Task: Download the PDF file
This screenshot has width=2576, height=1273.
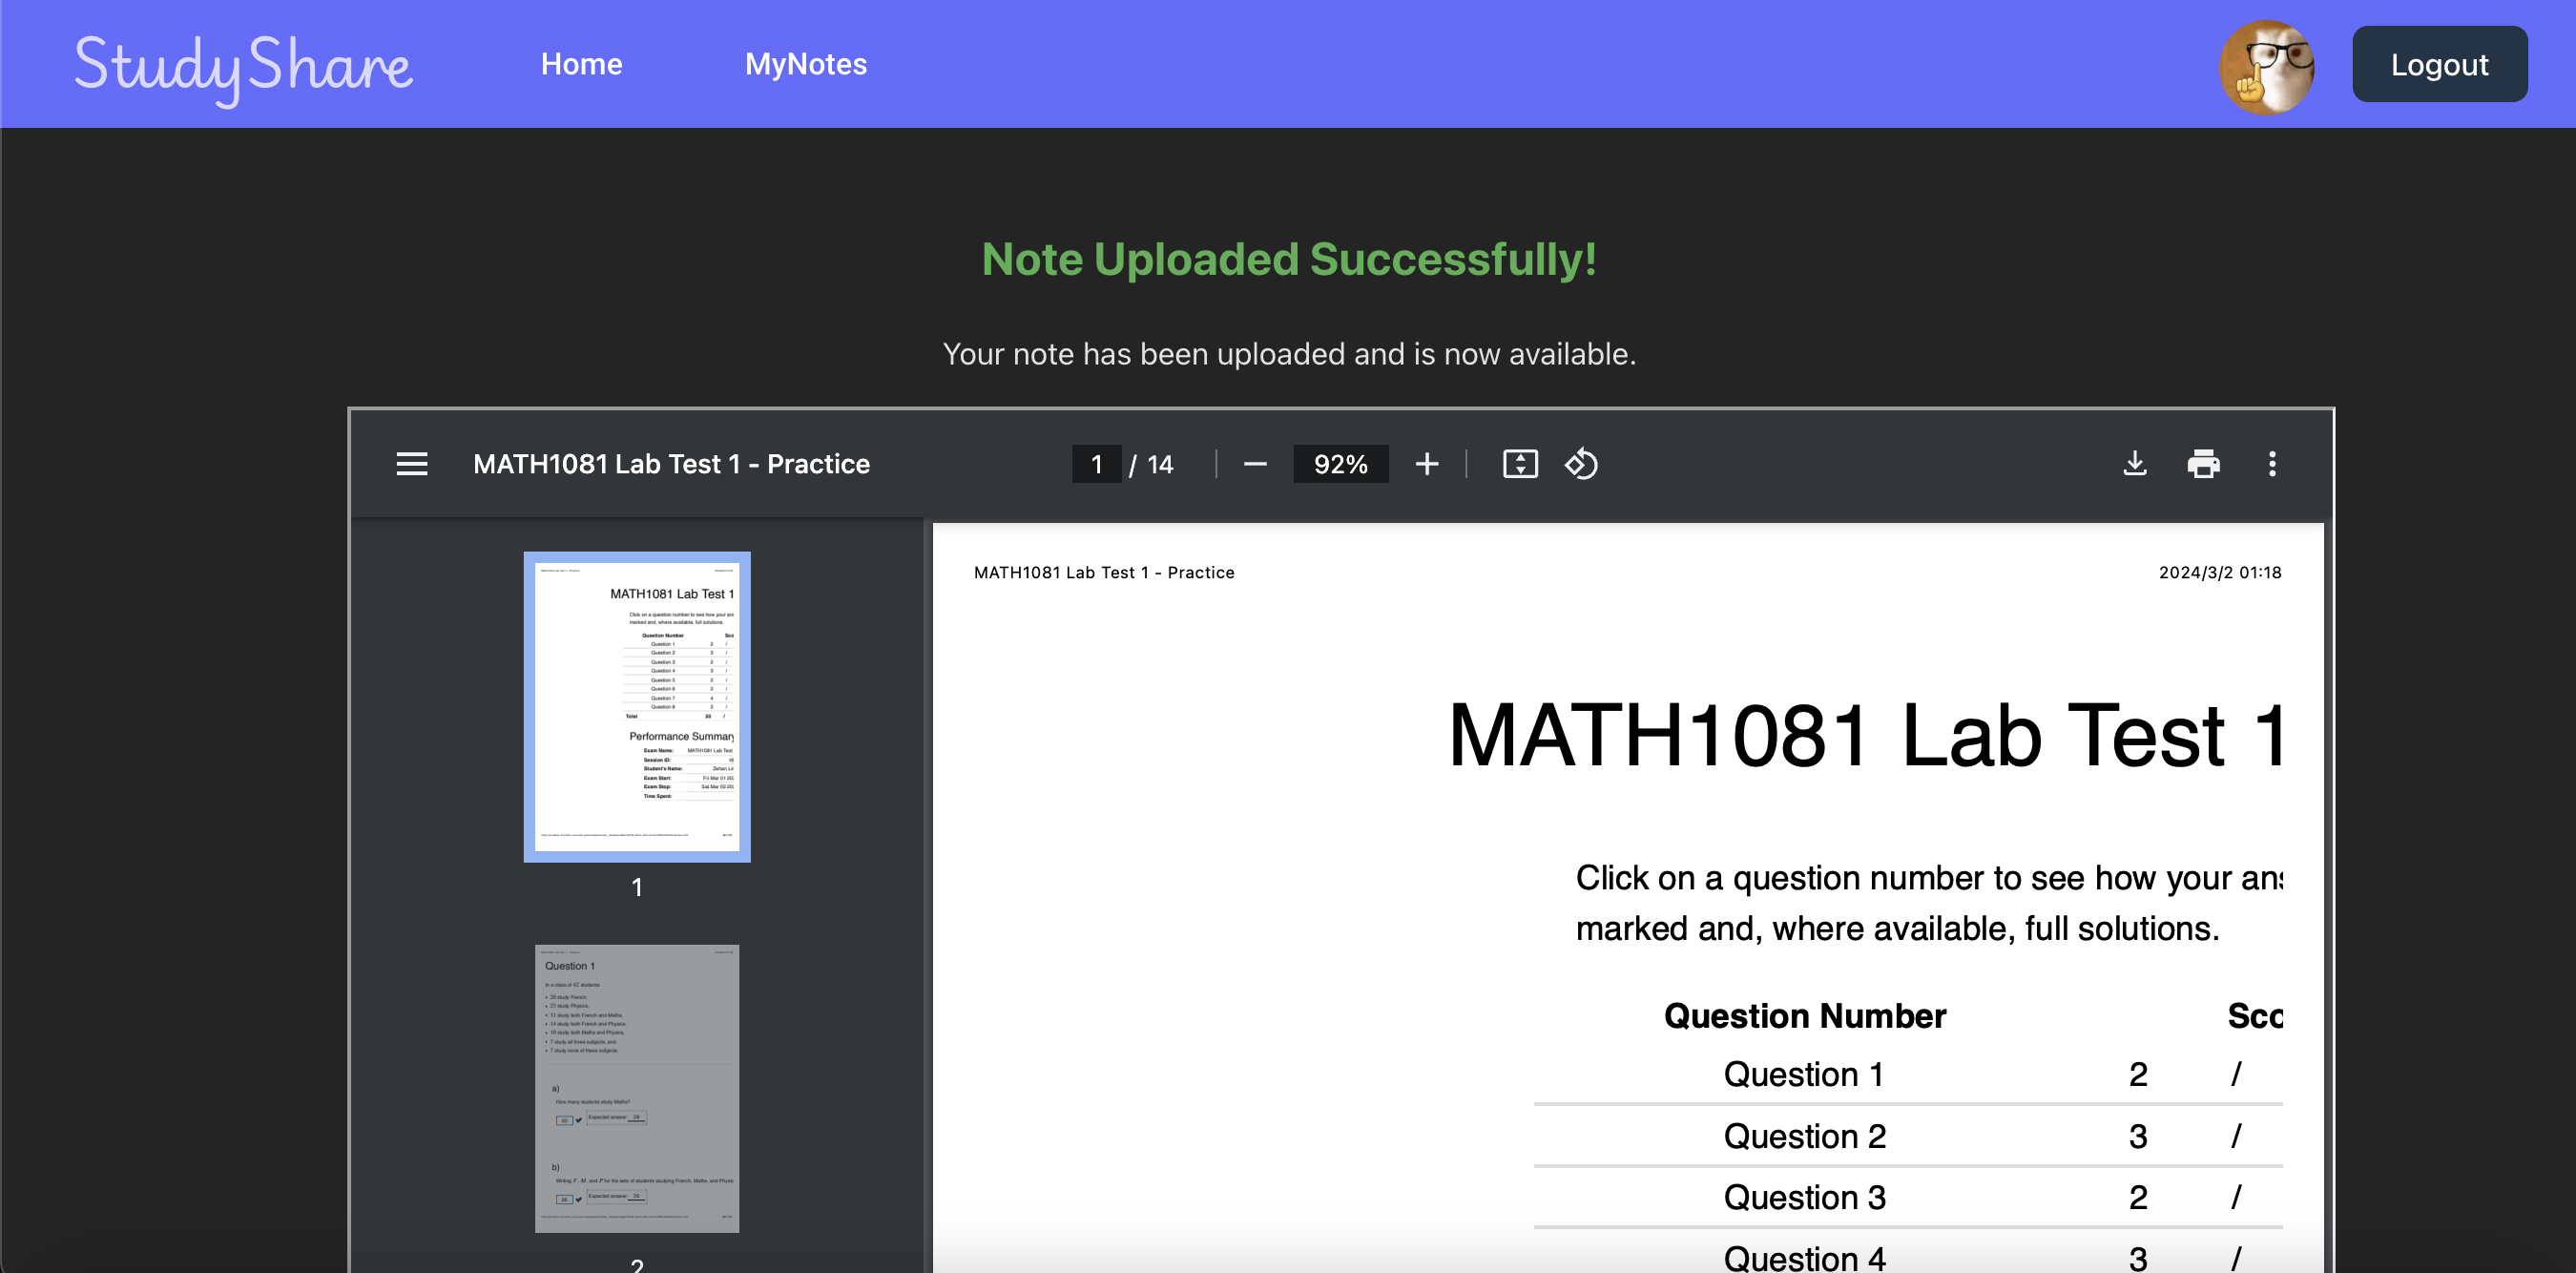Action: (2134, 464)
